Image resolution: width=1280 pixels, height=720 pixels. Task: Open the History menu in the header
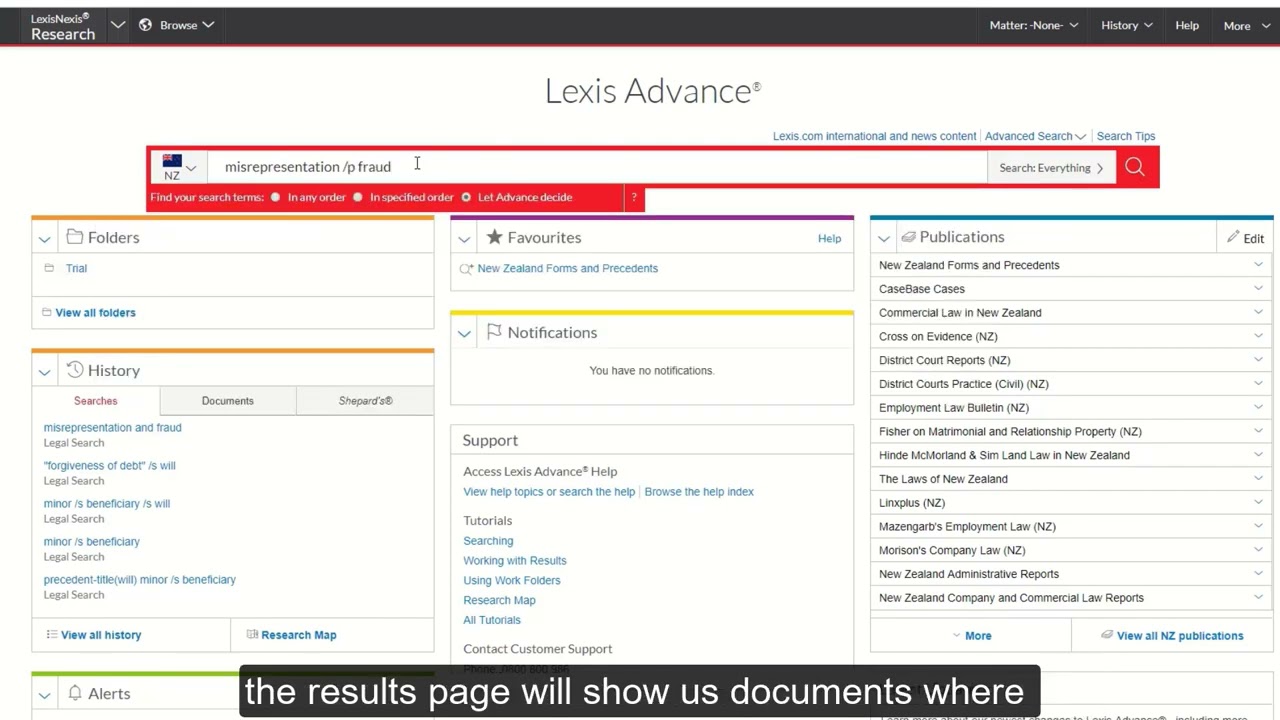coord(1126,25)
